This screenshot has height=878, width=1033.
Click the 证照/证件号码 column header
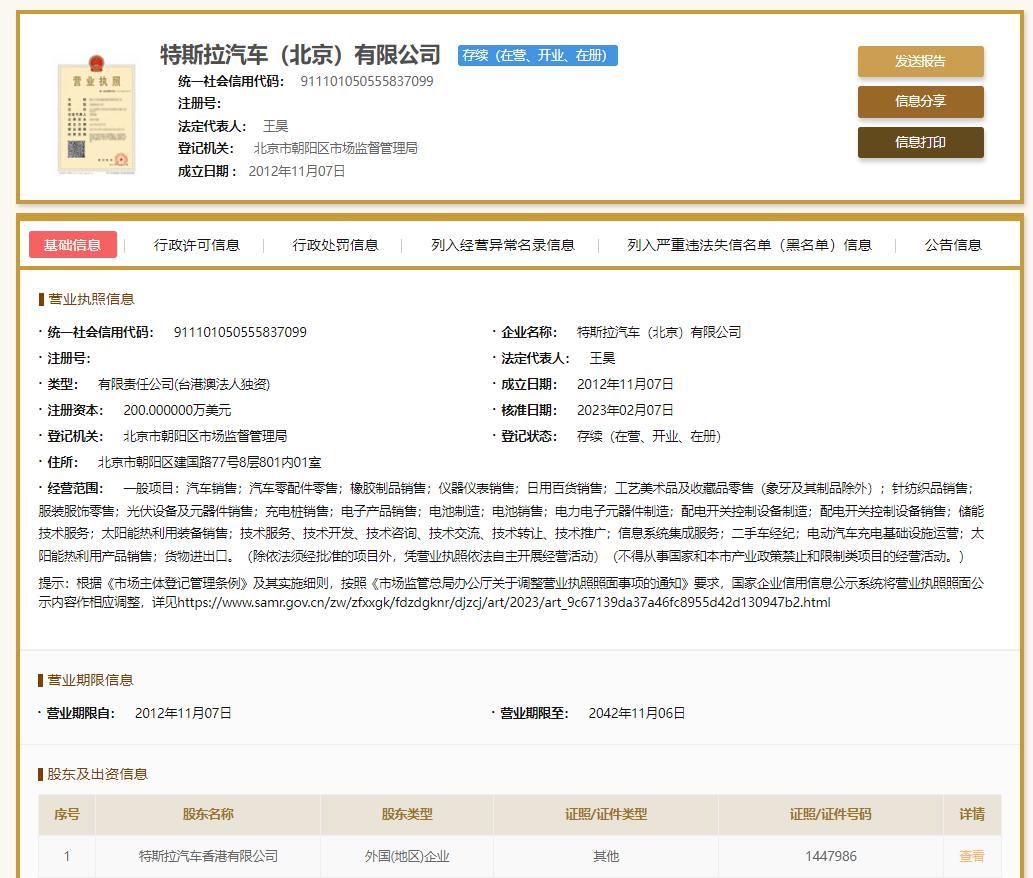pos(831,814)
